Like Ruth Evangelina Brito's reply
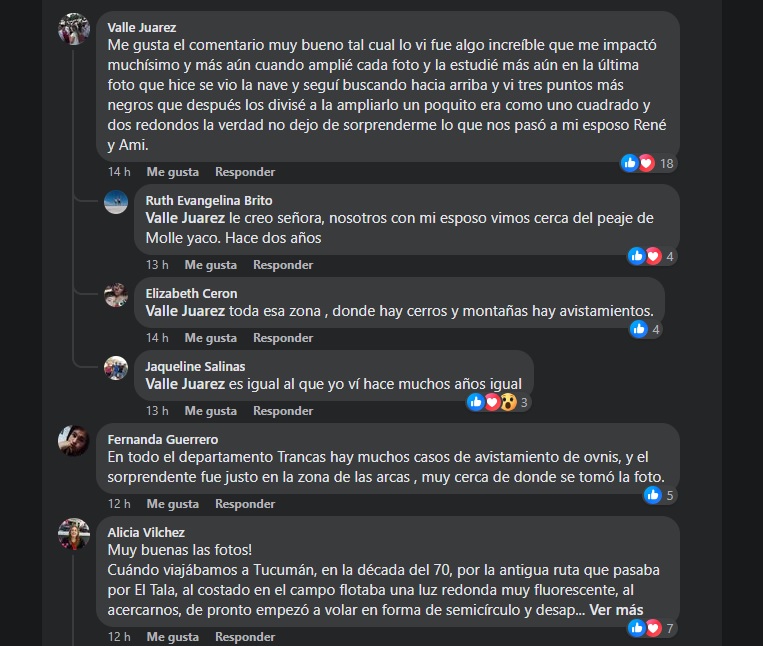763x646 pixels. coord(211,265)
